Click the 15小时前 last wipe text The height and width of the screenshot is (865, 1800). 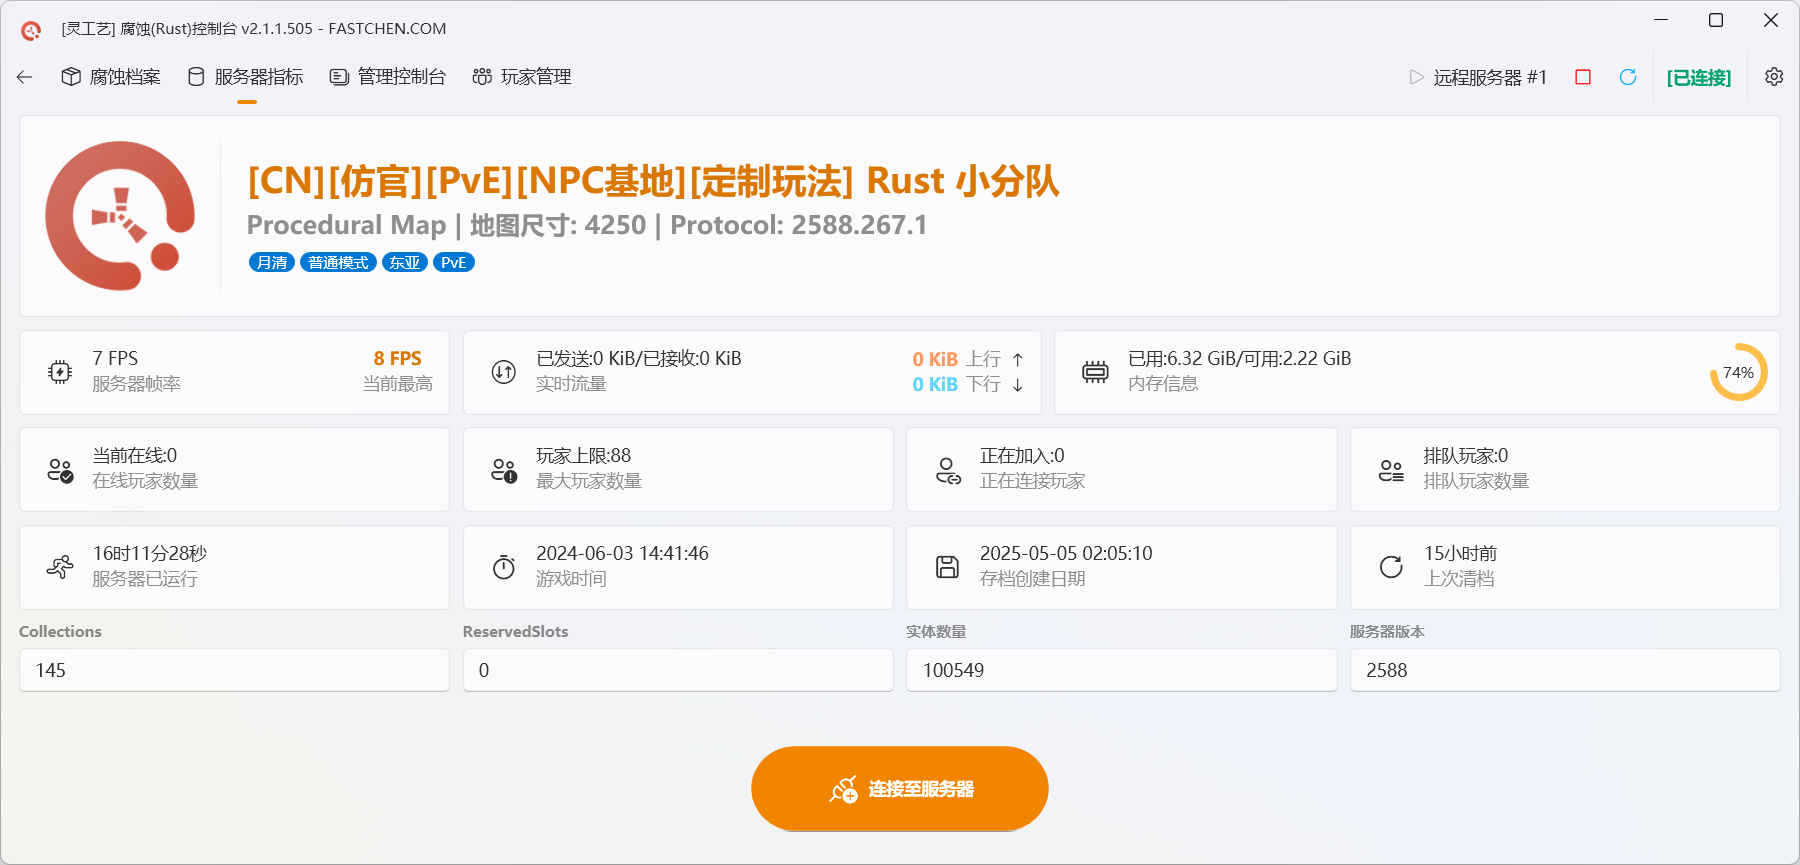pos(1460,554)
